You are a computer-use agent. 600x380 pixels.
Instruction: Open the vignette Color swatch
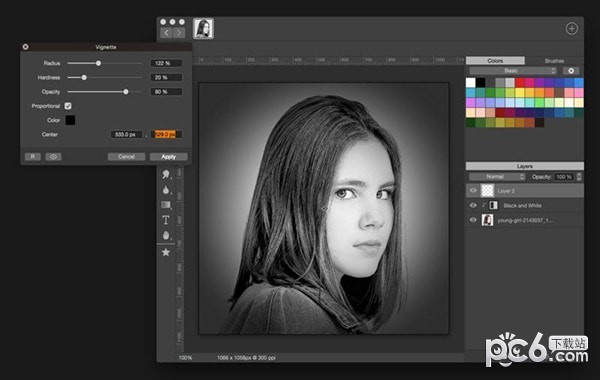coord(70,120)
